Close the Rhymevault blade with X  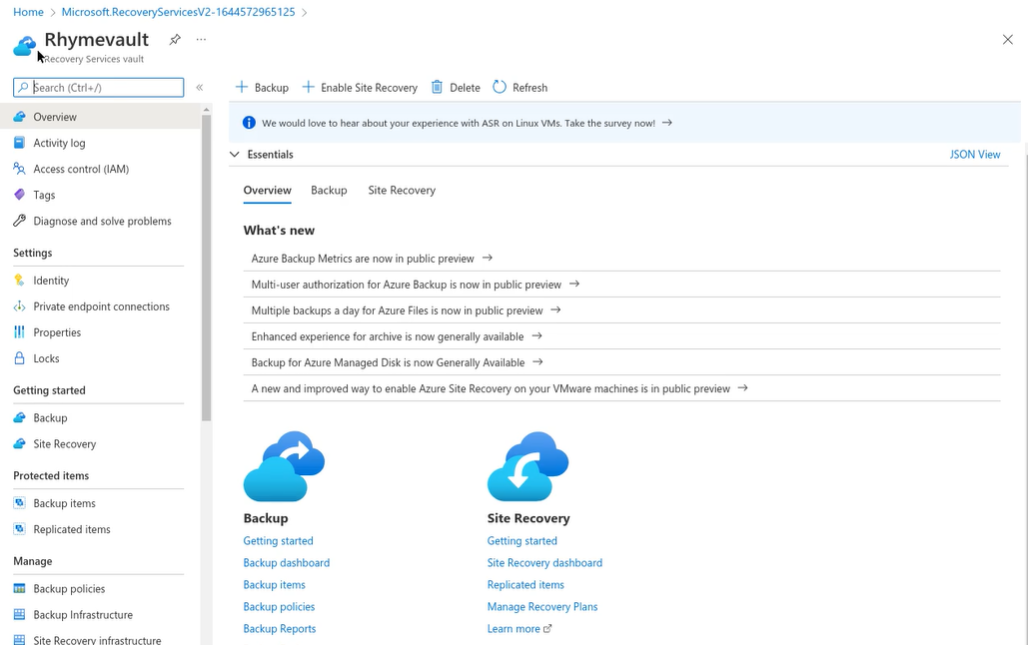(1008, 40)
